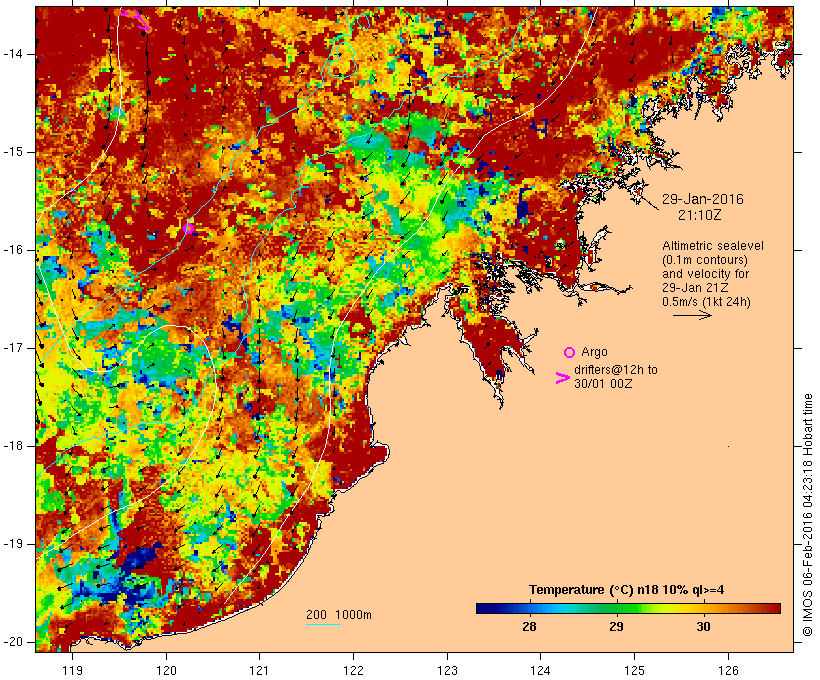Click the magenta drifter track at the map's top
Screen dimensions: 820x680
tap(137, 19)
